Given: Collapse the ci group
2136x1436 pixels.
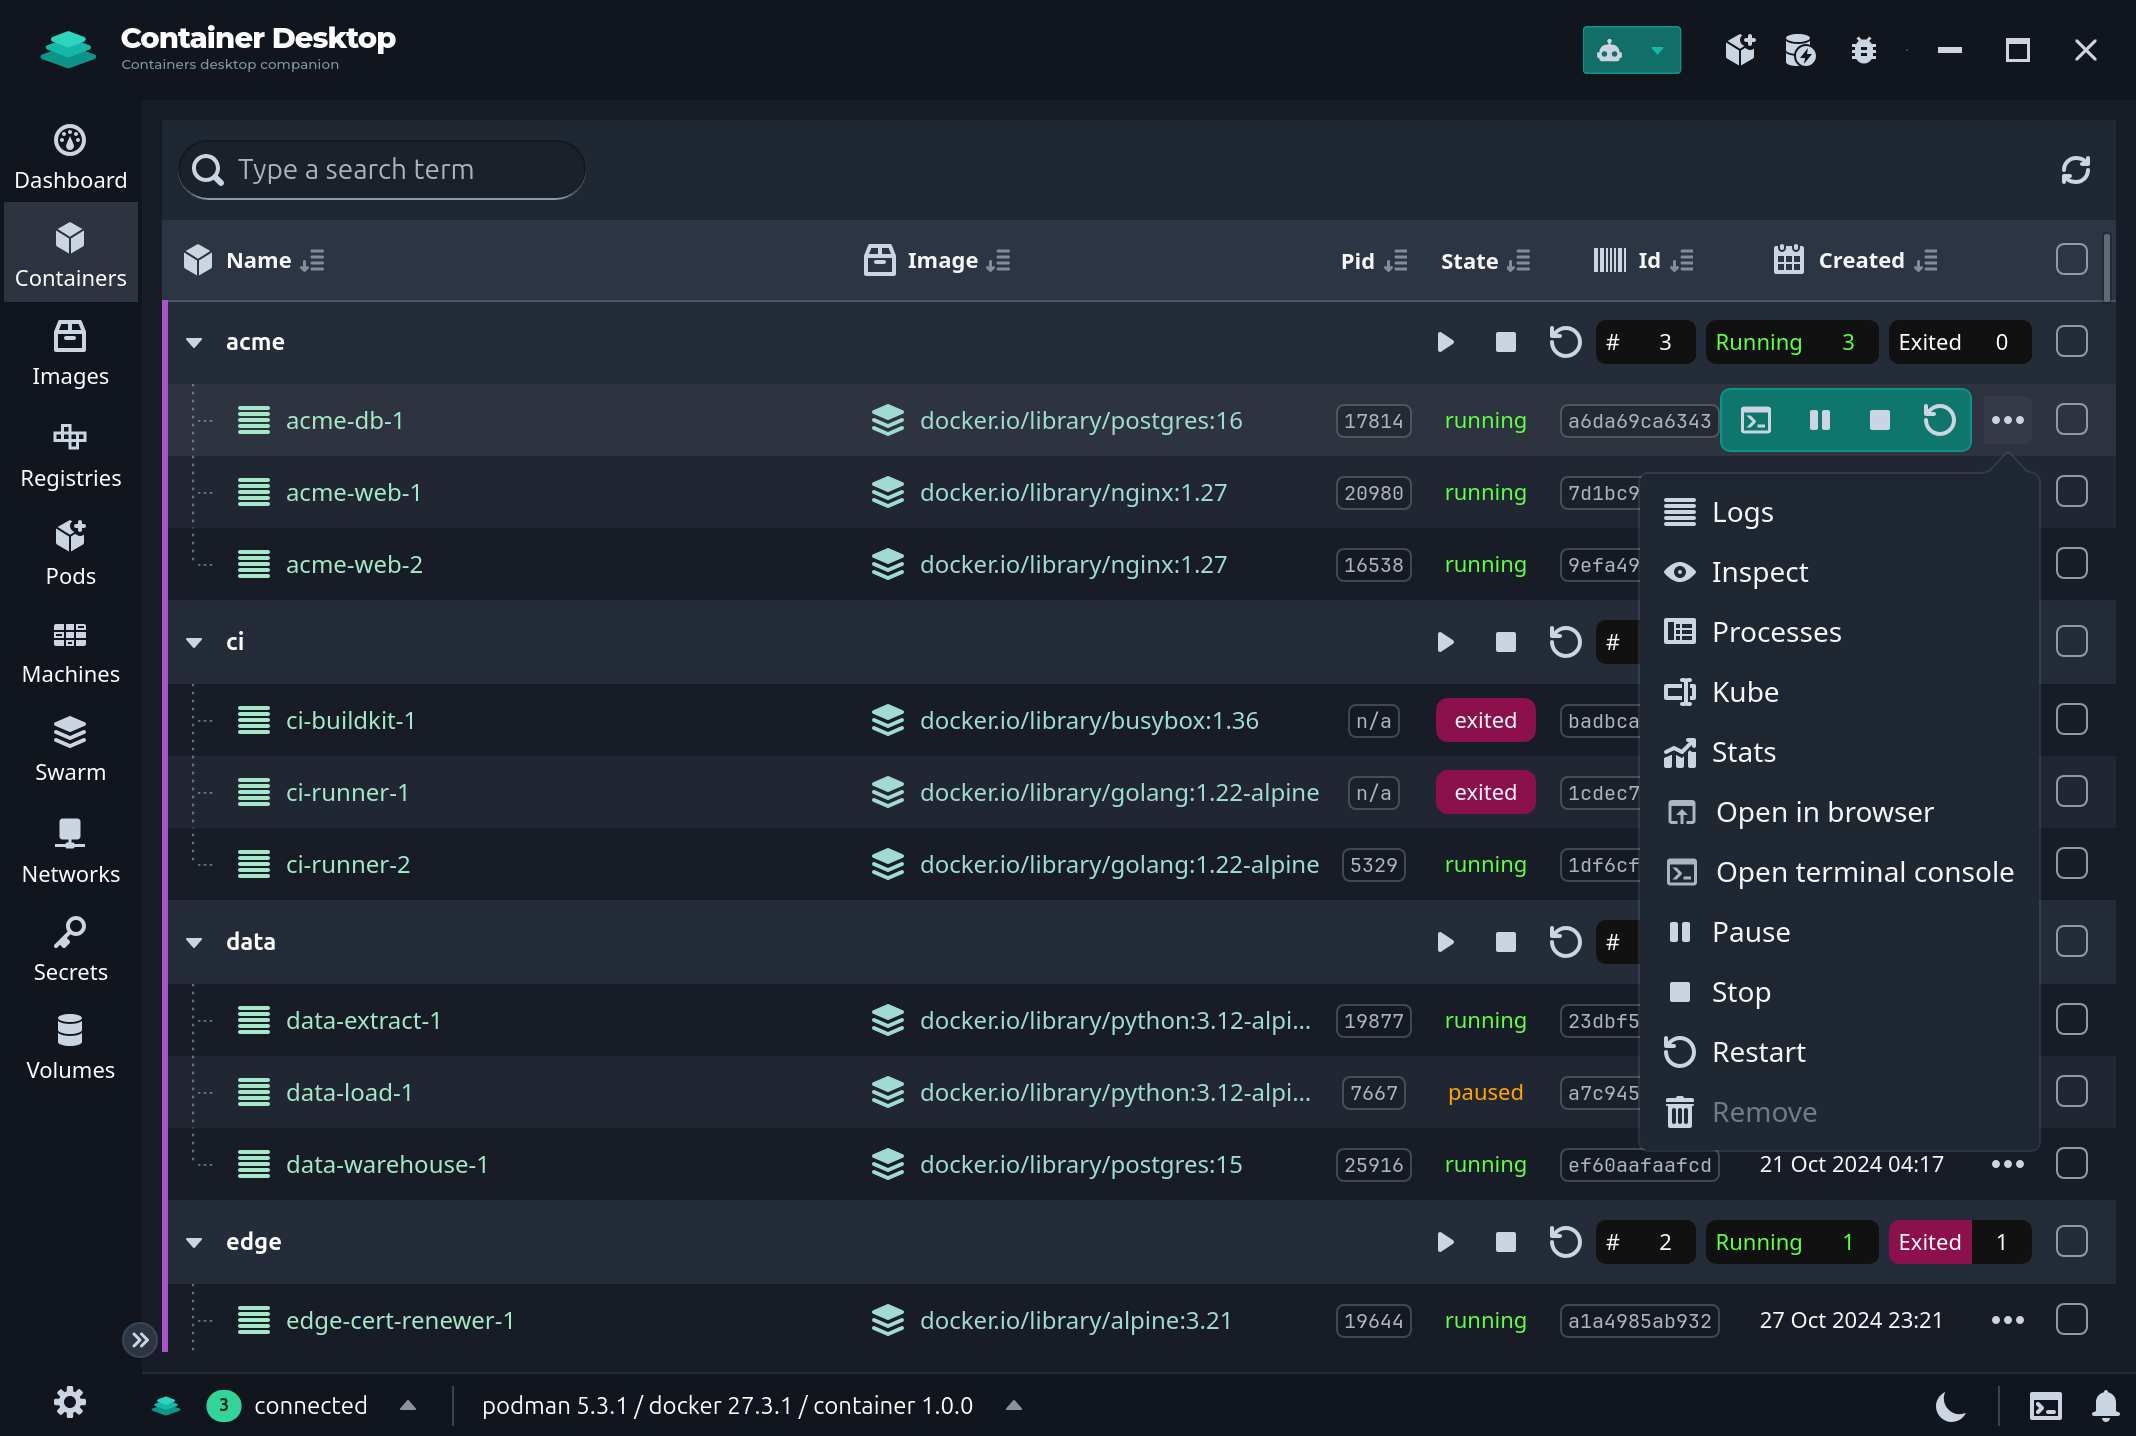Looking at the screenshot, I should pos(194,643).
